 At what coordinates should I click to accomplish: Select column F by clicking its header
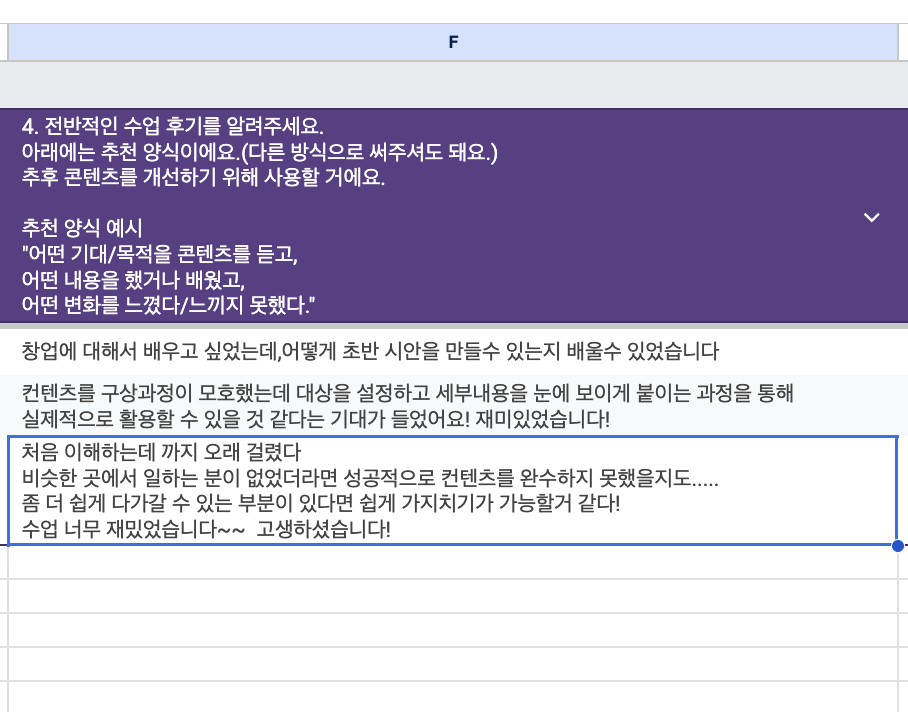[x=453, y=42]
